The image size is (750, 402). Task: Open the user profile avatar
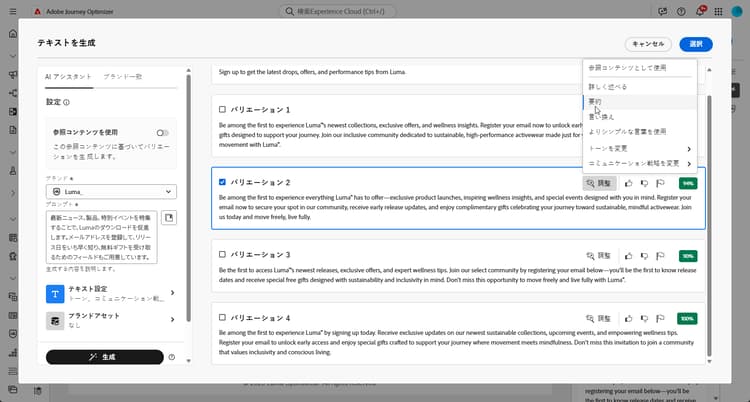point(737,11)
